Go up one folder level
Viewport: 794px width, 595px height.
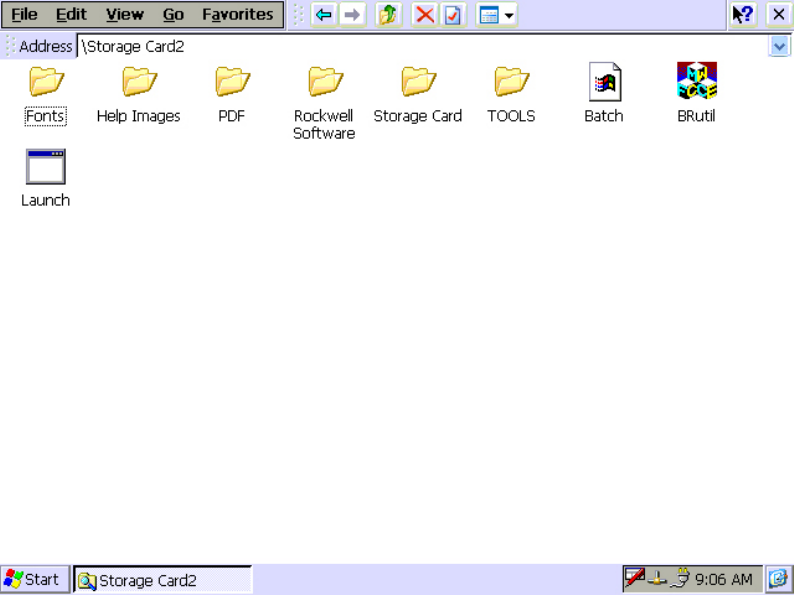coord(388,15)
